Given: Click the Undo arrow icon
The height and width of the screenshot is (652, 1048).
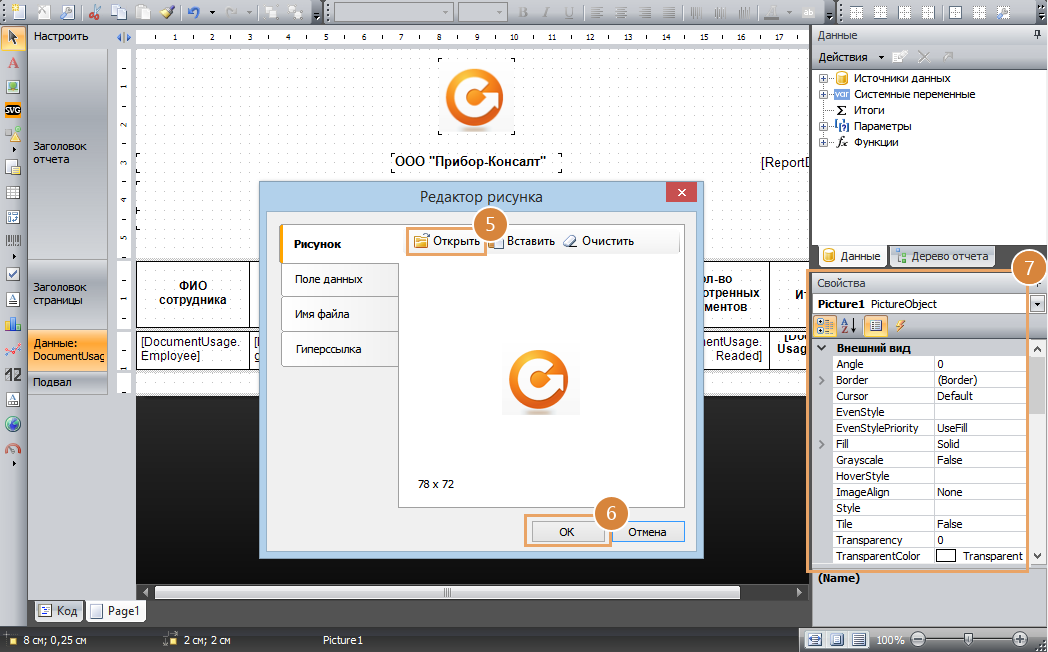Looking at the screenshot, I should click(193, 13).
